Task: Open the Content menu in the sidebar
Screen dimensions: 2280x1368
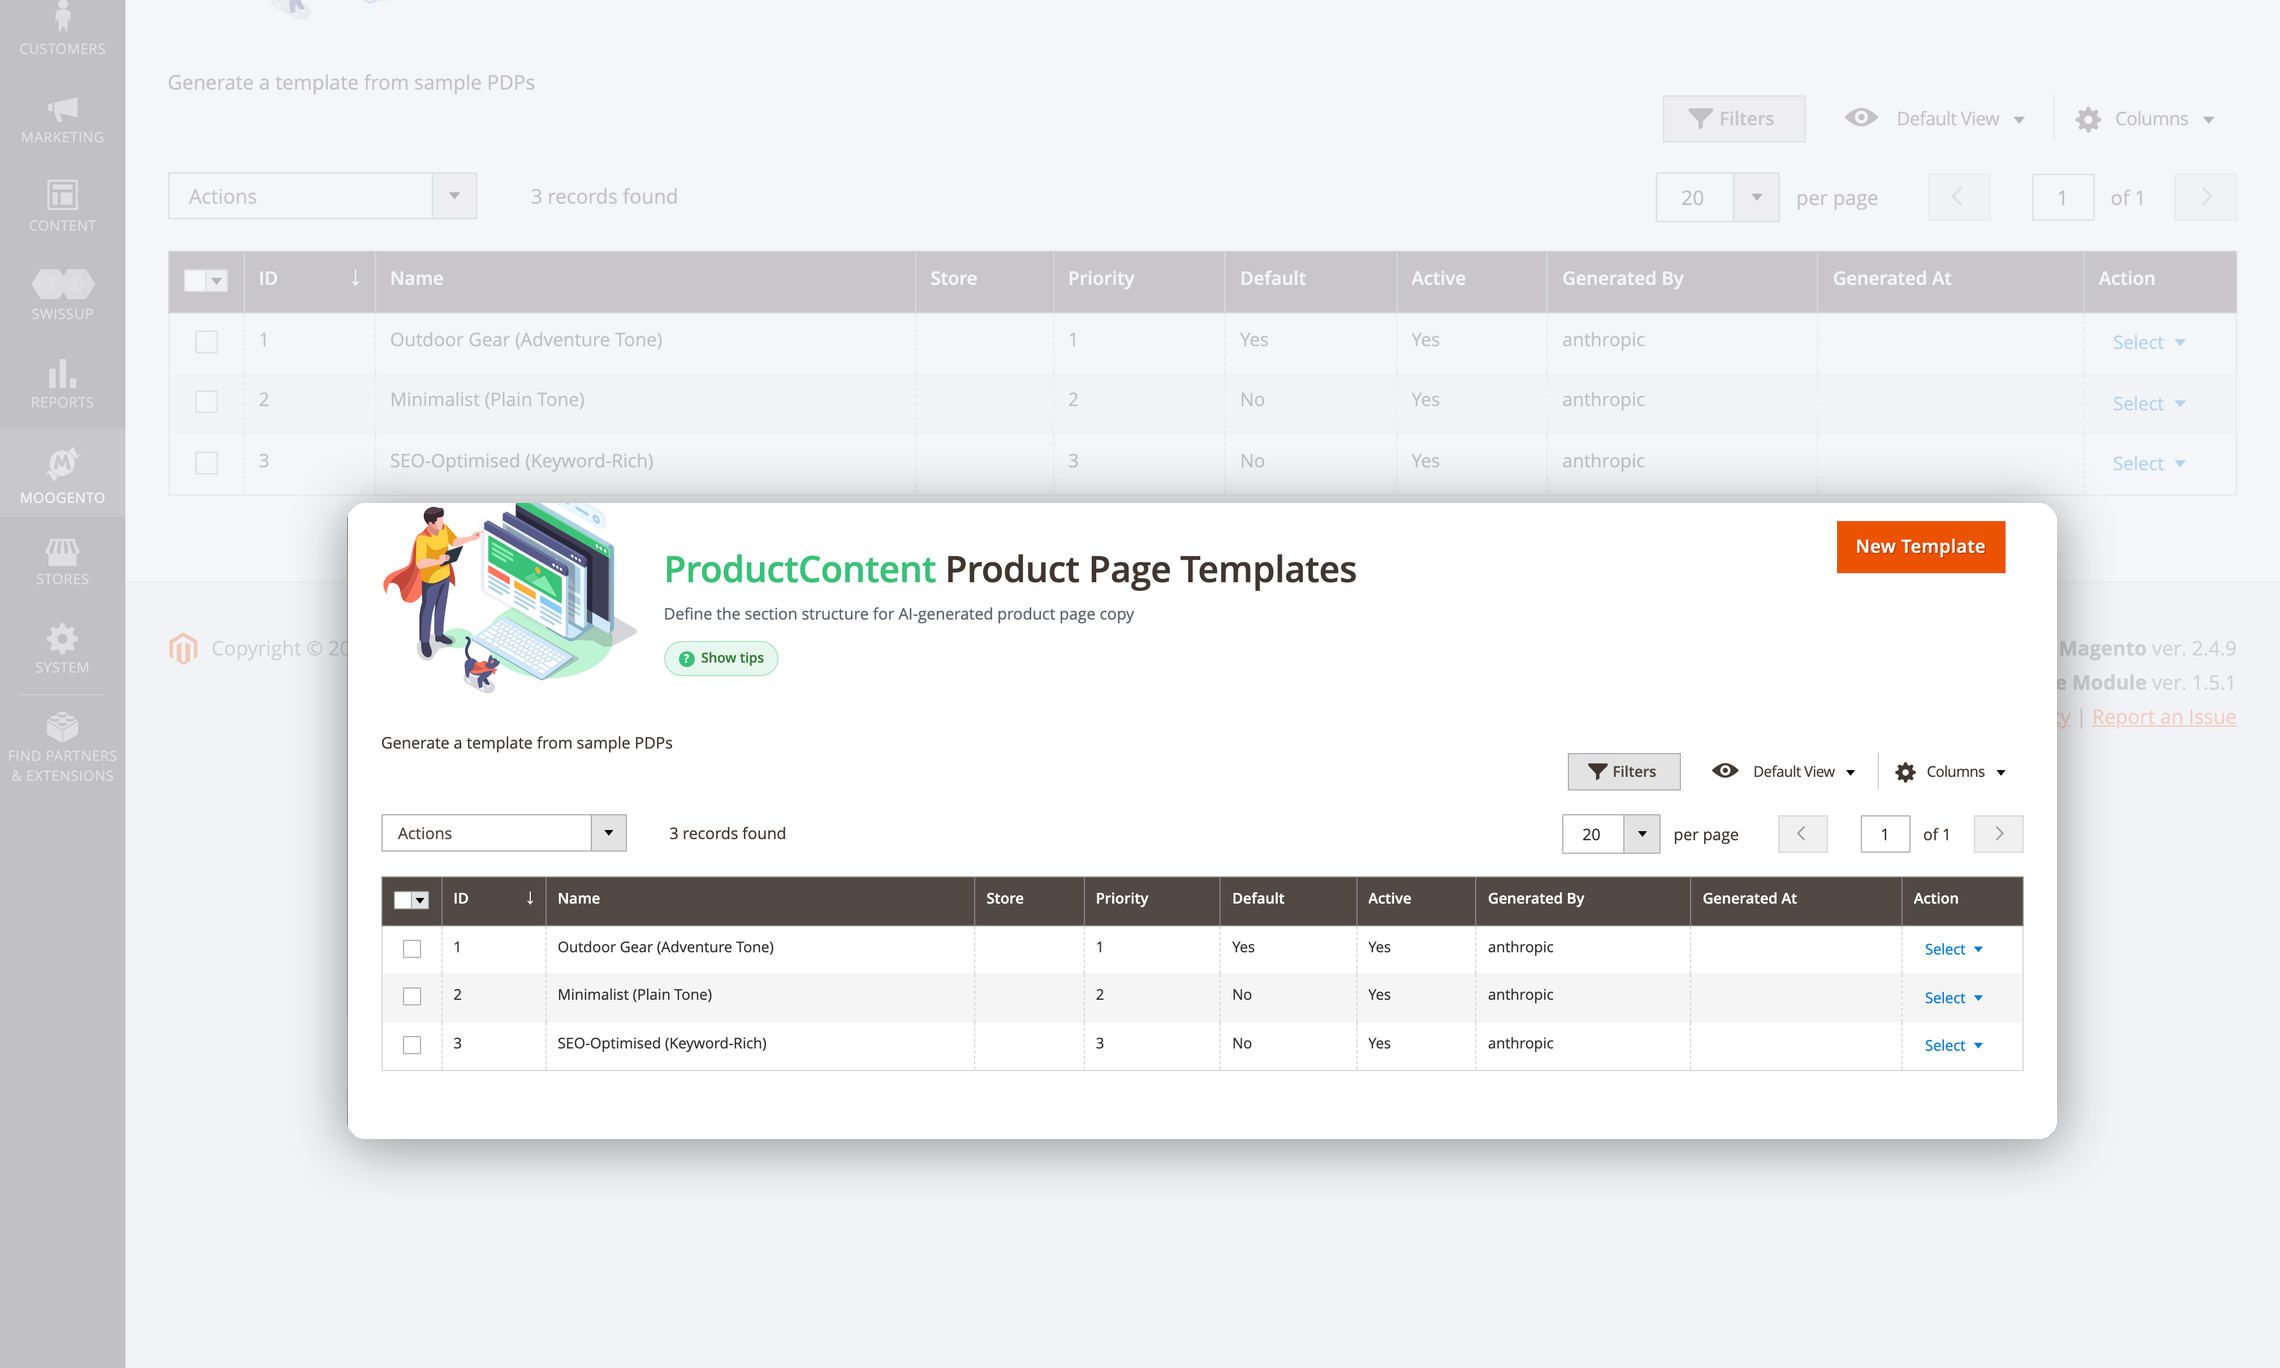Action: [x=62, y=207]
